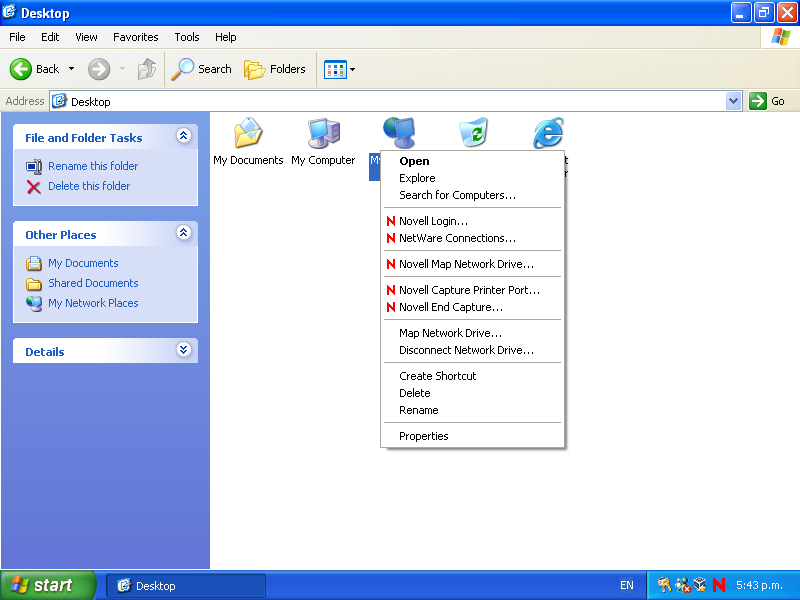This screenshot has height=600, width=800.
Task: Click the taskbar clock showing 5:43 p.m.
Action: (759, 585)
